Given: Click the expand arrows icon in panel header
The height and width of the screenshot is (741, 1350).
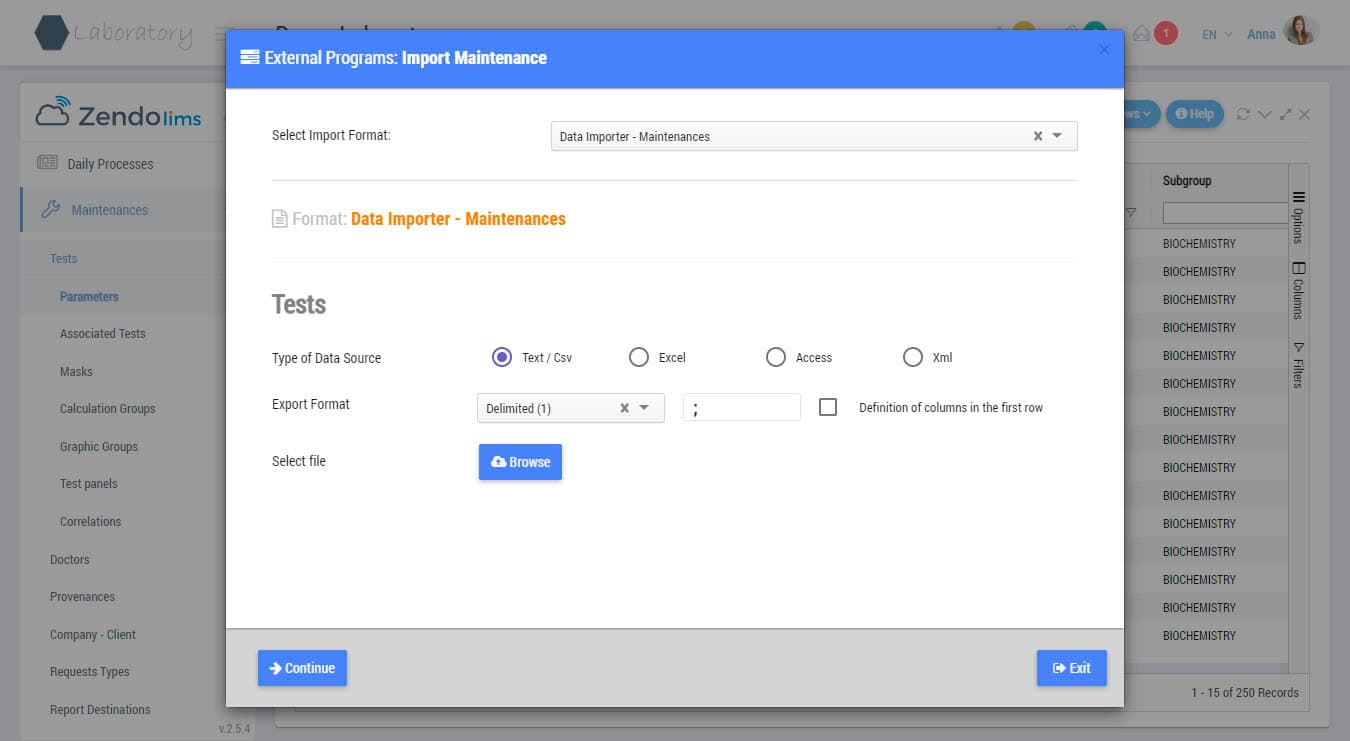Looking at the screenshot, I should coord(1286,114).
